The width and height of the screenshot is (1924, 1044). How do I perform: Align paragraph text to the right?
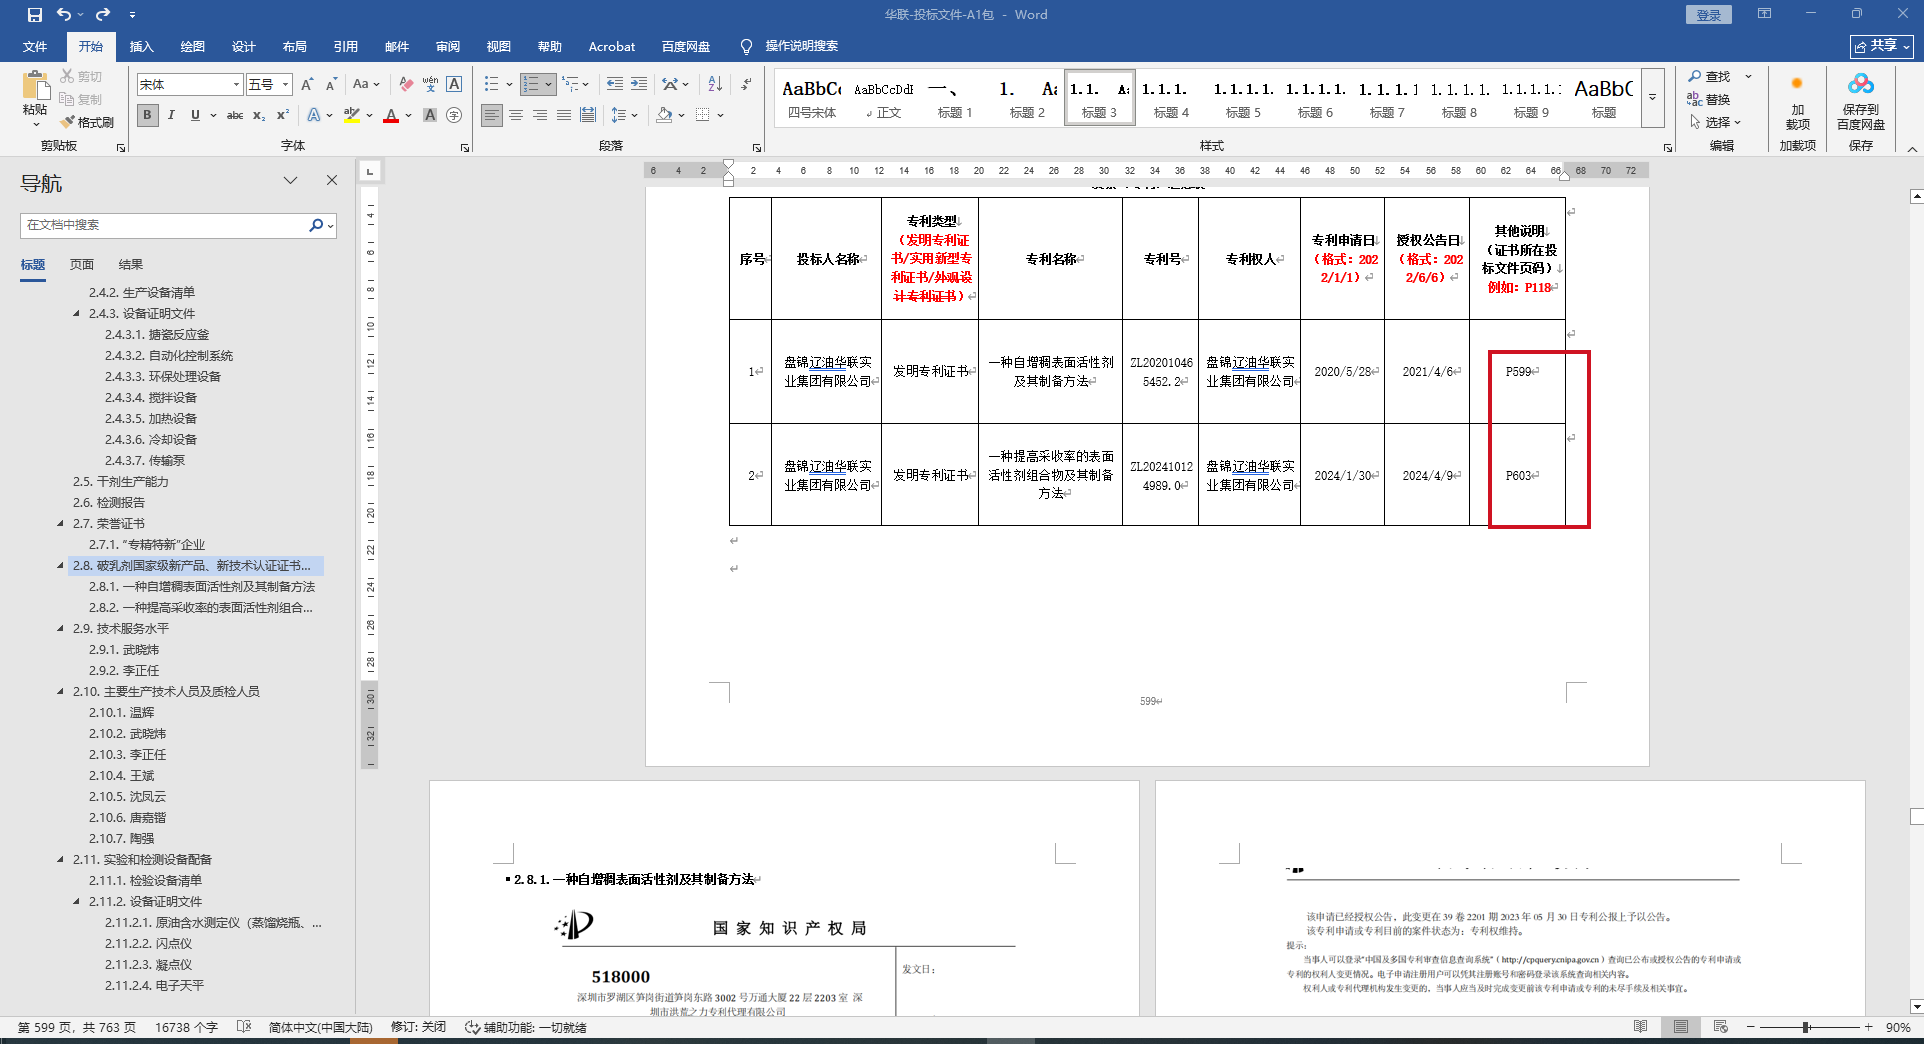540,116
